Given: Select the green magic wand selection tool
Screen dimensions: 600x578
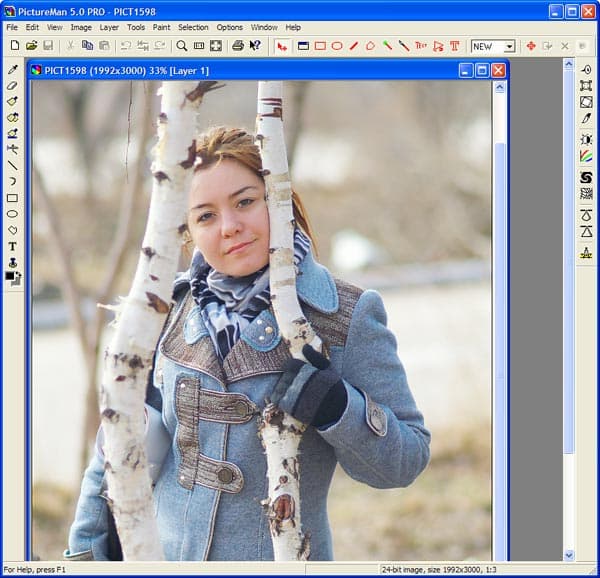Looking at the screenshot, I should [x=387, y=46].
